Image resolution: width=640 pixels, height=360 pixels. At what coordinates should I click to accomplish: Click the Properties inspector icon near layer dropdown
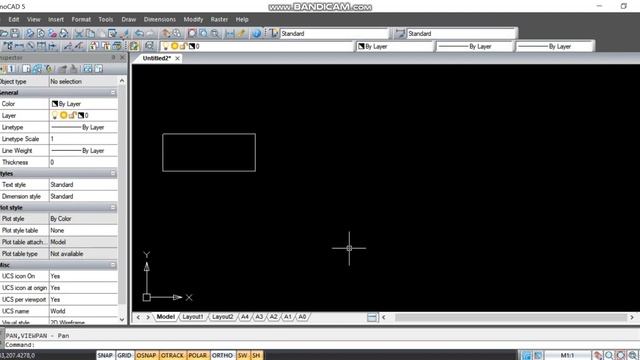(149, 46)
